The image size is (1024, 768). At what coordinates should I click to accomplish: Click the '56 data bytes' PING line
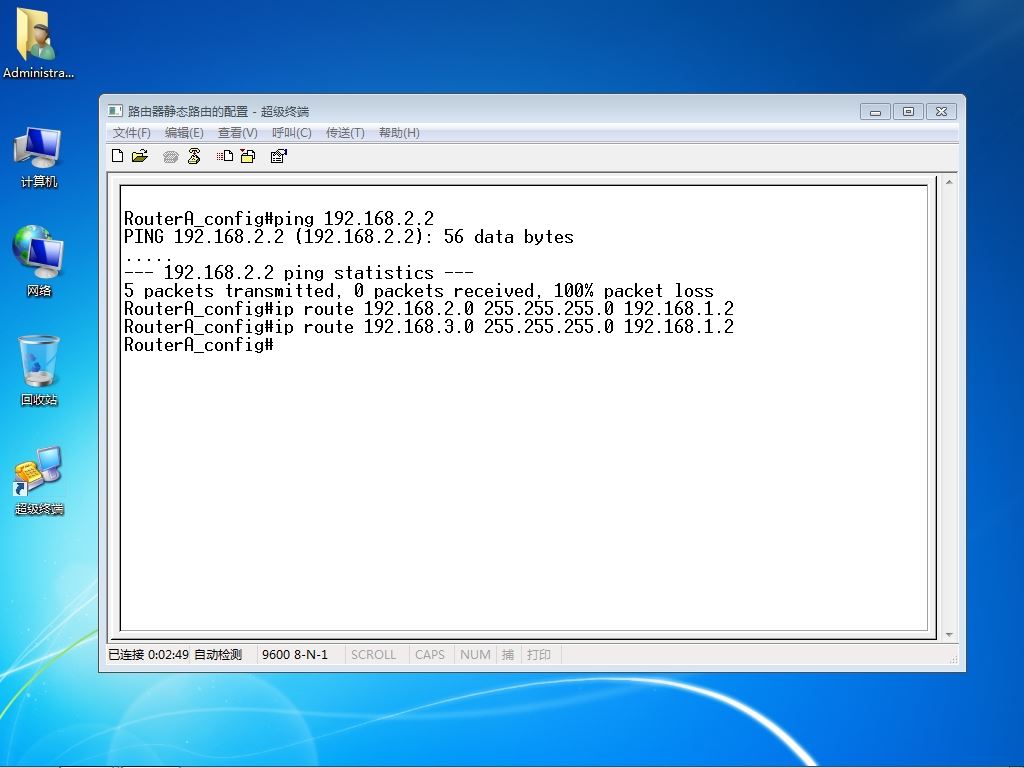pyautogui.click(x=349, y=236)
